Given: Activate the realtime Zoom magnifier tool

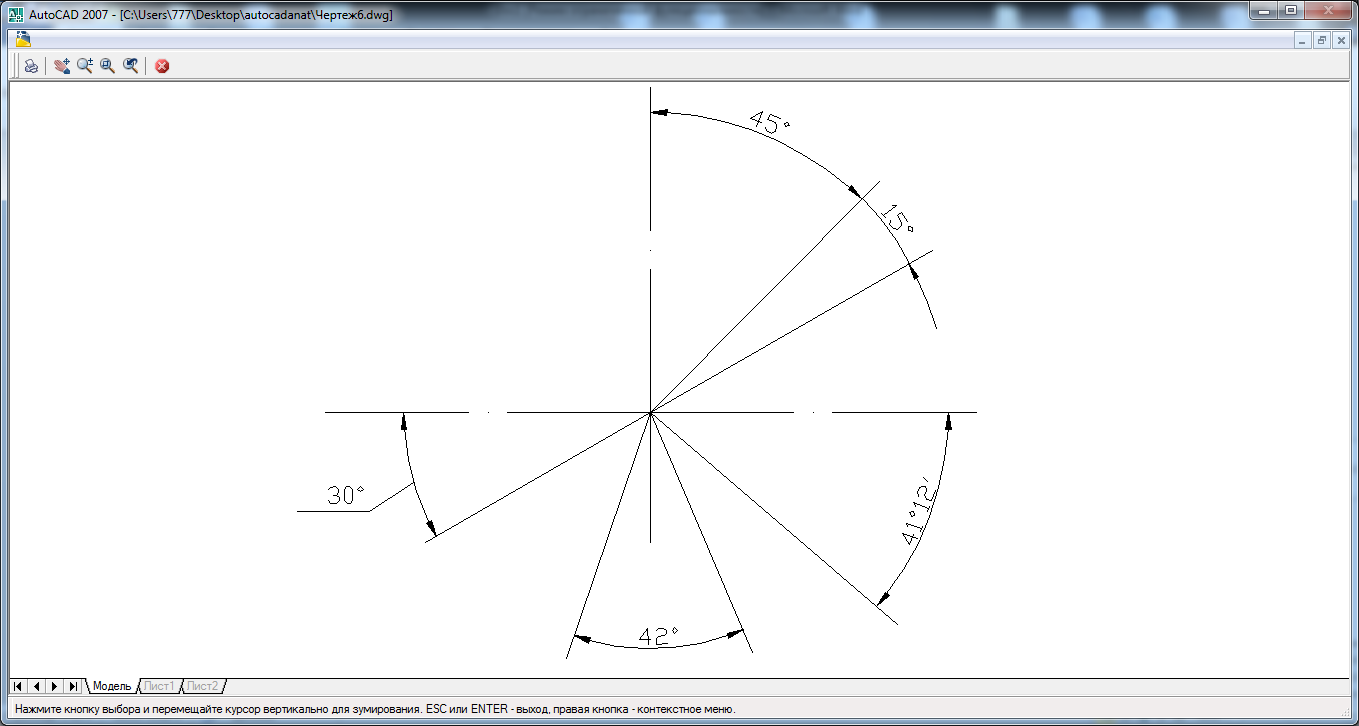Looking at the screenshot, I should coord(85,66).
